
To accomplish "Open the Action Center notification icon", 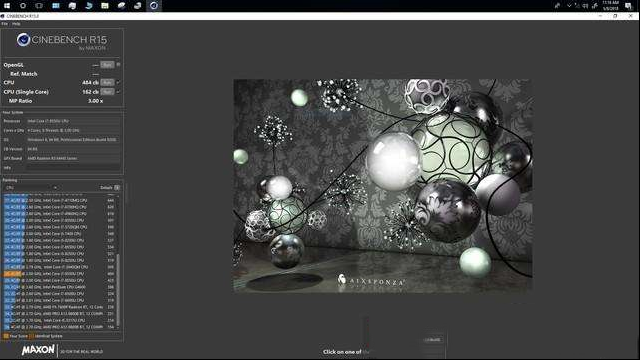I will (629, 6).
